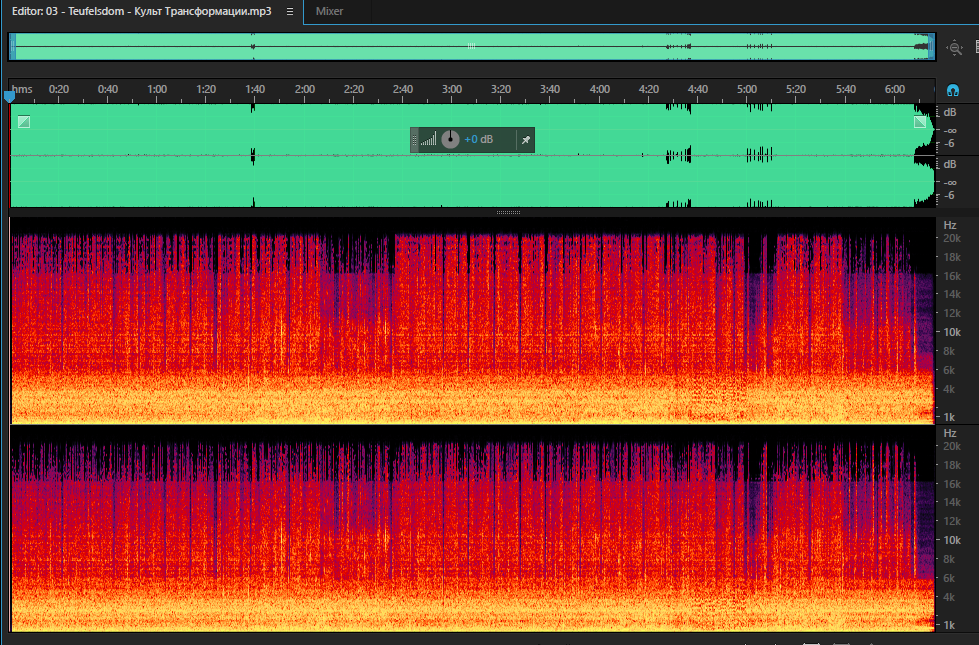The height and width of the screenshot is (645, 979).
Task: Click the dB label of lower channel scale
Action: point(950,164)
